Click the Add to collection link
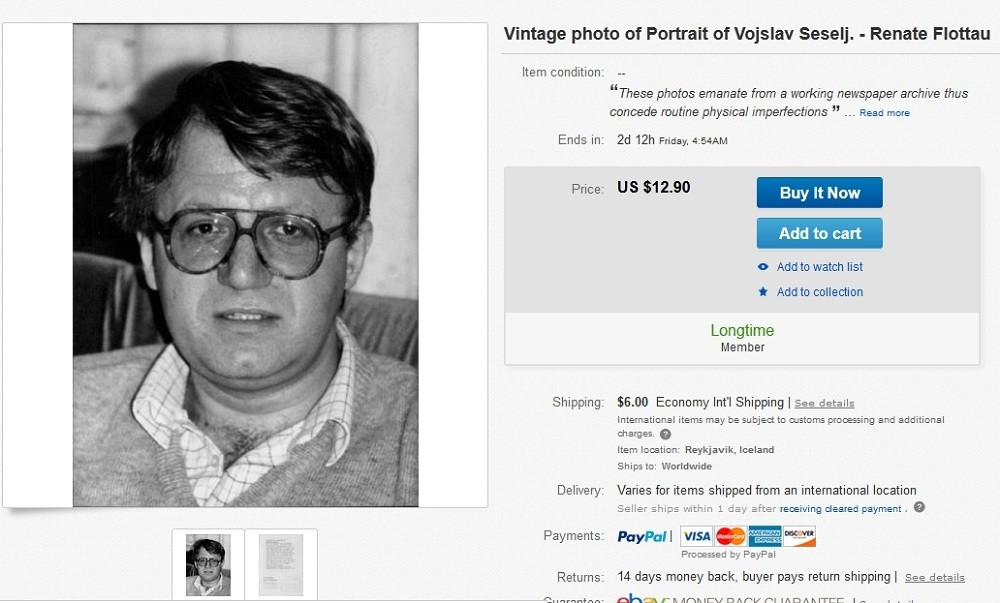1000x603 pixels. 819,292
